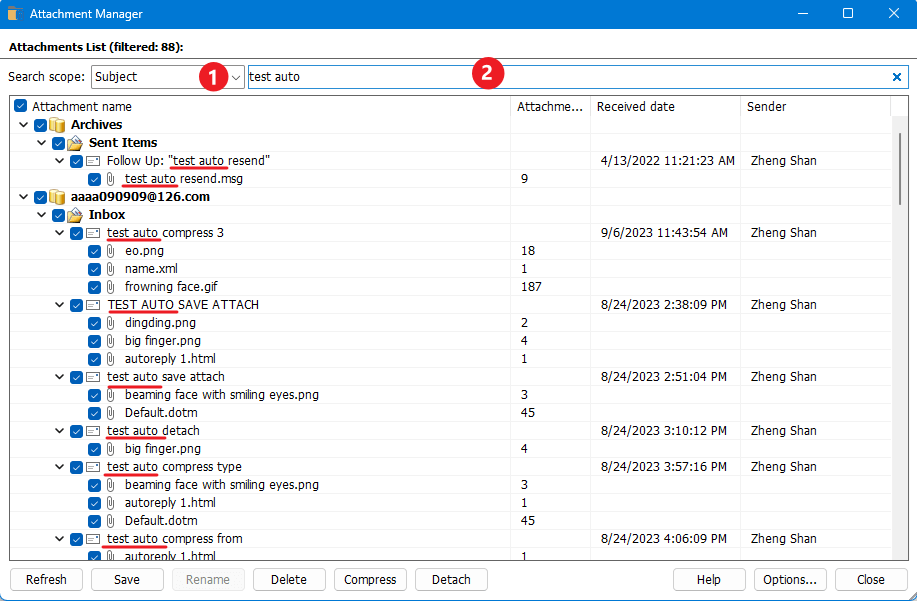The width and height of the screenshot is (917, 601).
Task: Uncheck the checkbox for name.xml
Action: pyautogui.click(x=94, y=268)
